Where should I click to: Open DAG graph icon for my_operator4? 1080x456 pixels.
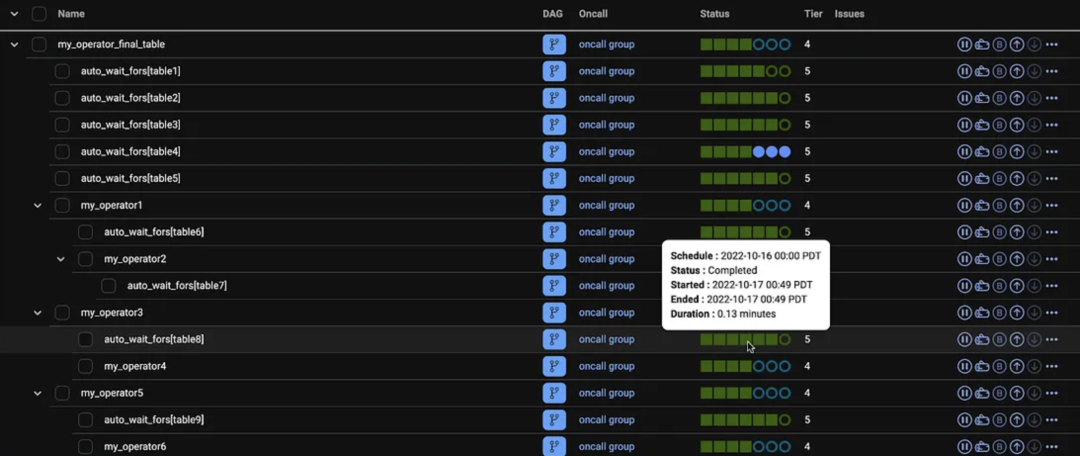pyautogui.click(x=554, y=366)
